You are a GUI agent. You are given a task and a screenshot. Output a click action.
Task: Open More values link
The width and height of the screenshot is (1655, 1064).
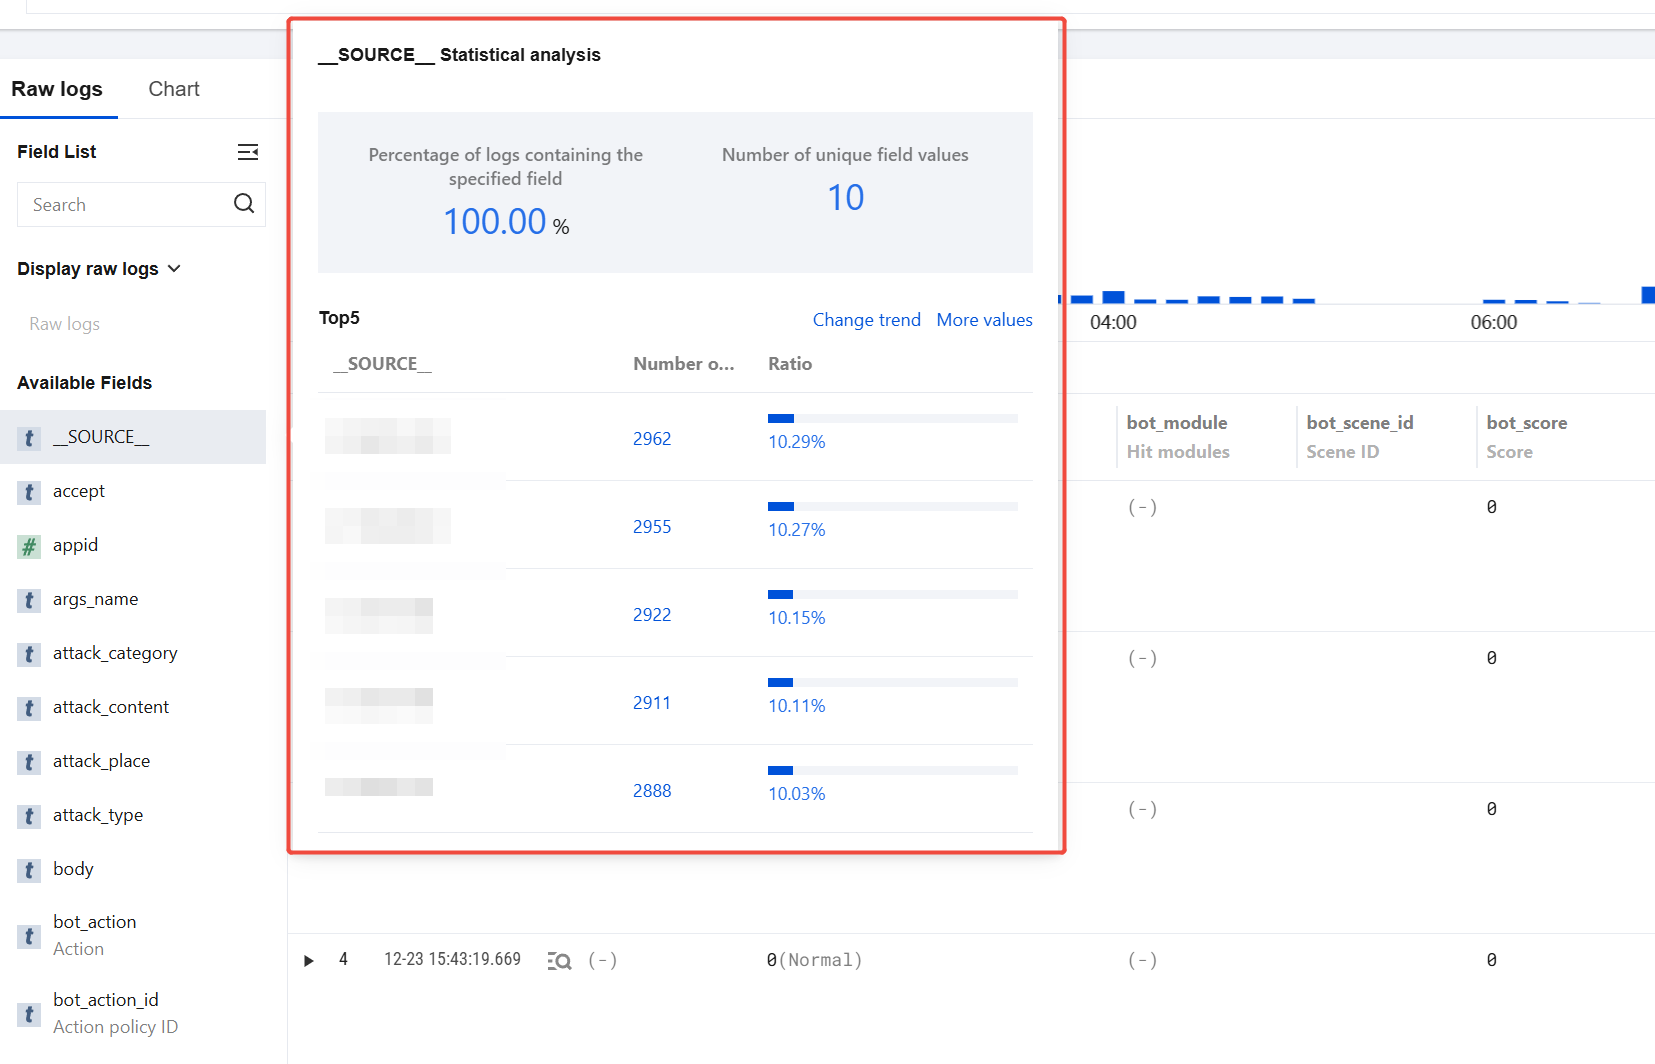(x=984, y=320)
